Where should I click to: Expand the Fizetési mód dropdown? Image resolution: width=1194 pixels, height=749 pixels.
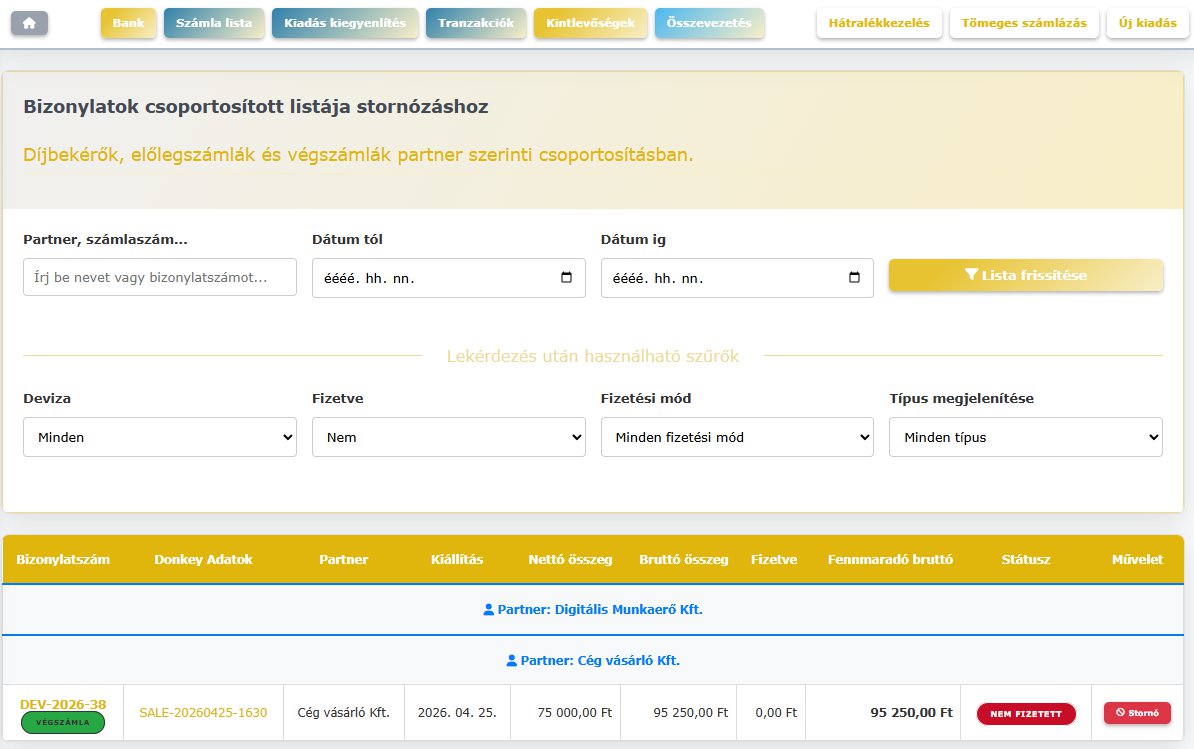point(737,437)
